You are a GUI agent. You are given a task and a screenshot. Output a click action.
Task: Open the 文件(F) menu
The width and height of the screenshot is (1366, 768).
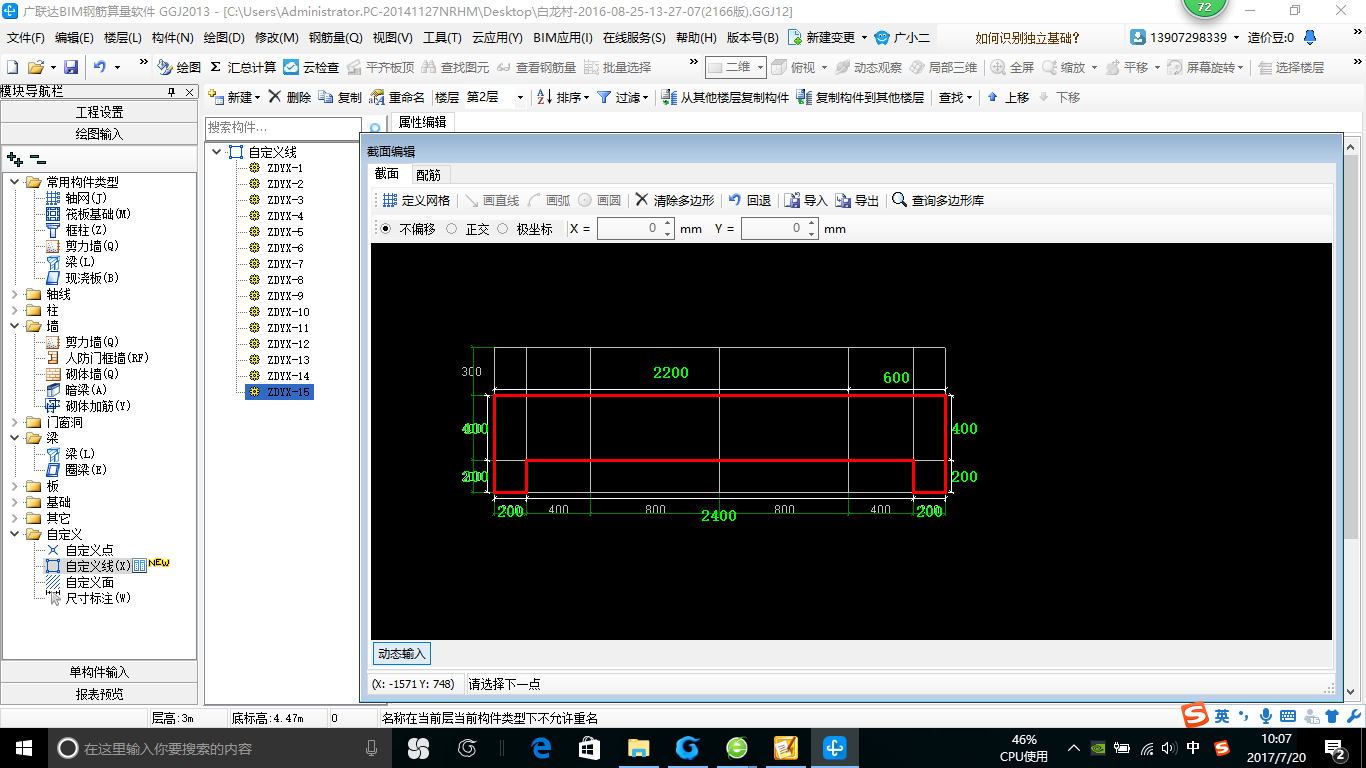(x=26, y=37)
